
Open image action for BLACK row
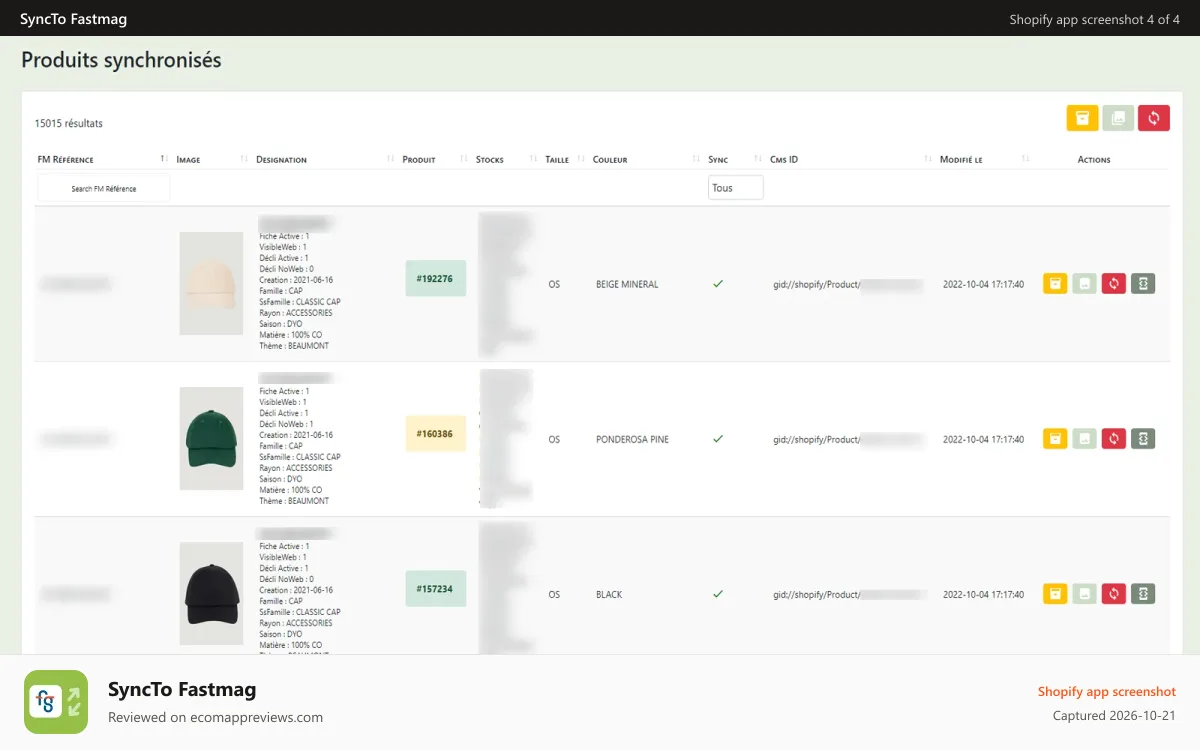1085,594
